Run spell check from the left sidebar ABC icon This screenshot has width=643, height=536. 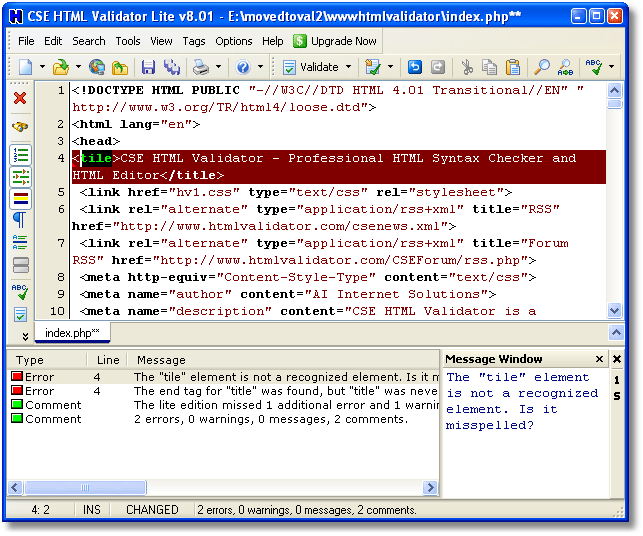point(20,291)
